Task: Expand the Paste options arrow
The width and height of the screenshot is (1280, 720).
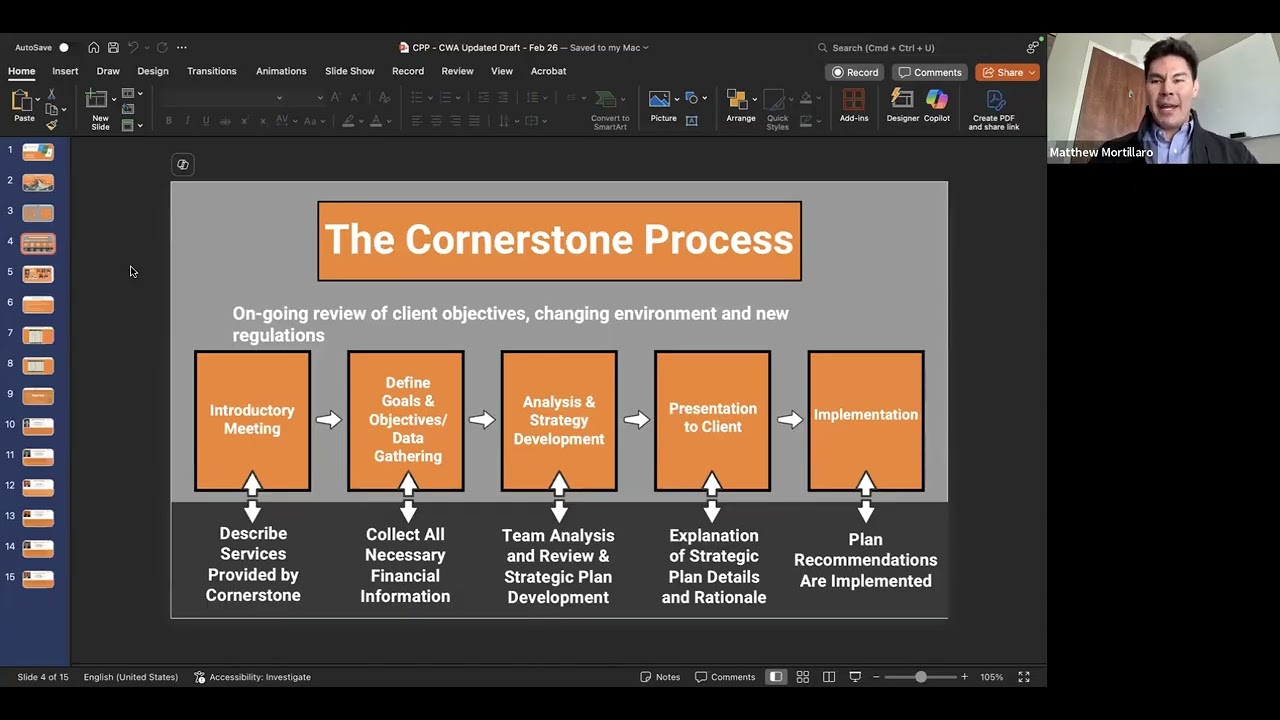Action: coord(38,99)
